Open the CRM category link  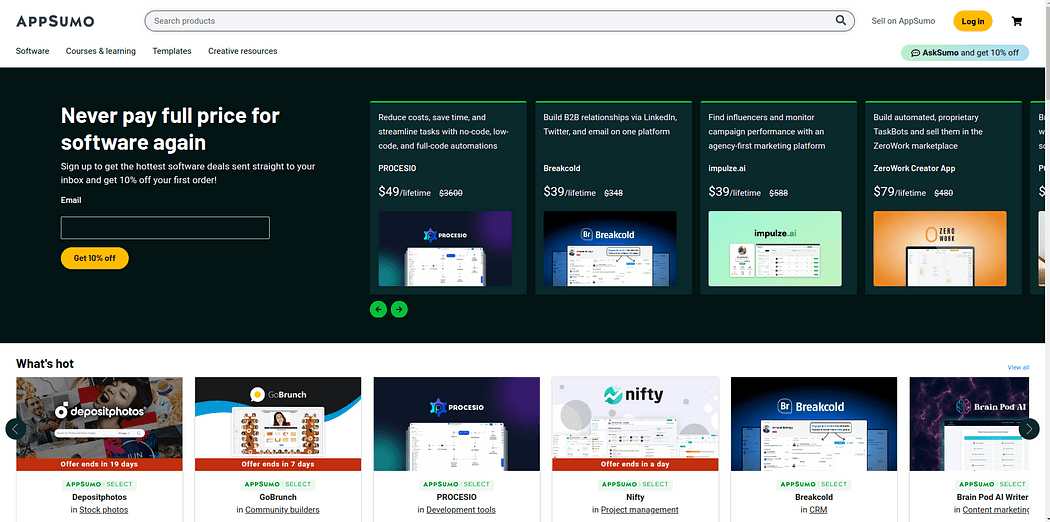818,510
